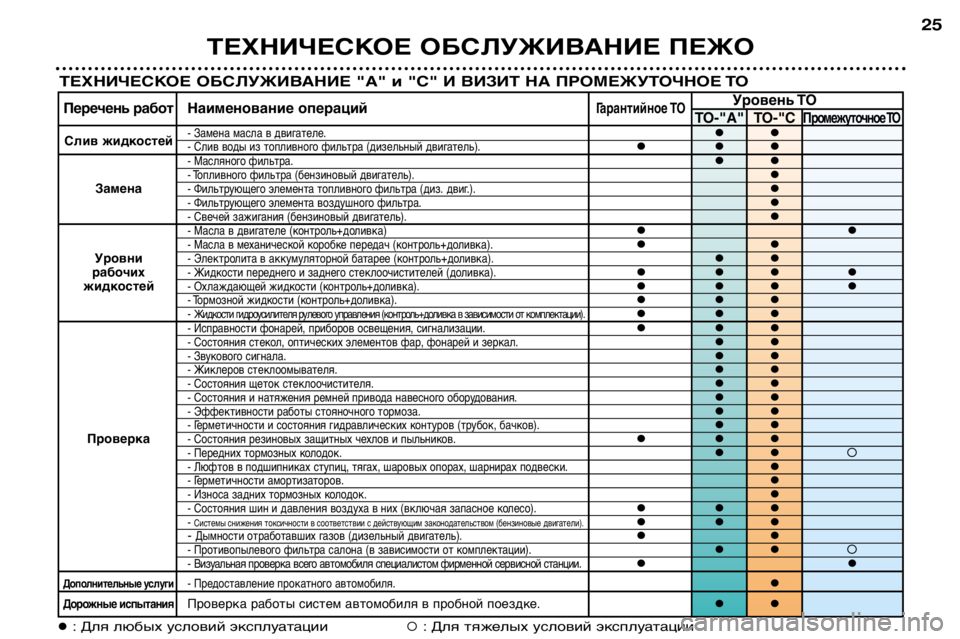Click "Топливного фильтра (бензиновый двигатель)."
Viewport: 960px width, 639px height.
(x=301, y=176)
